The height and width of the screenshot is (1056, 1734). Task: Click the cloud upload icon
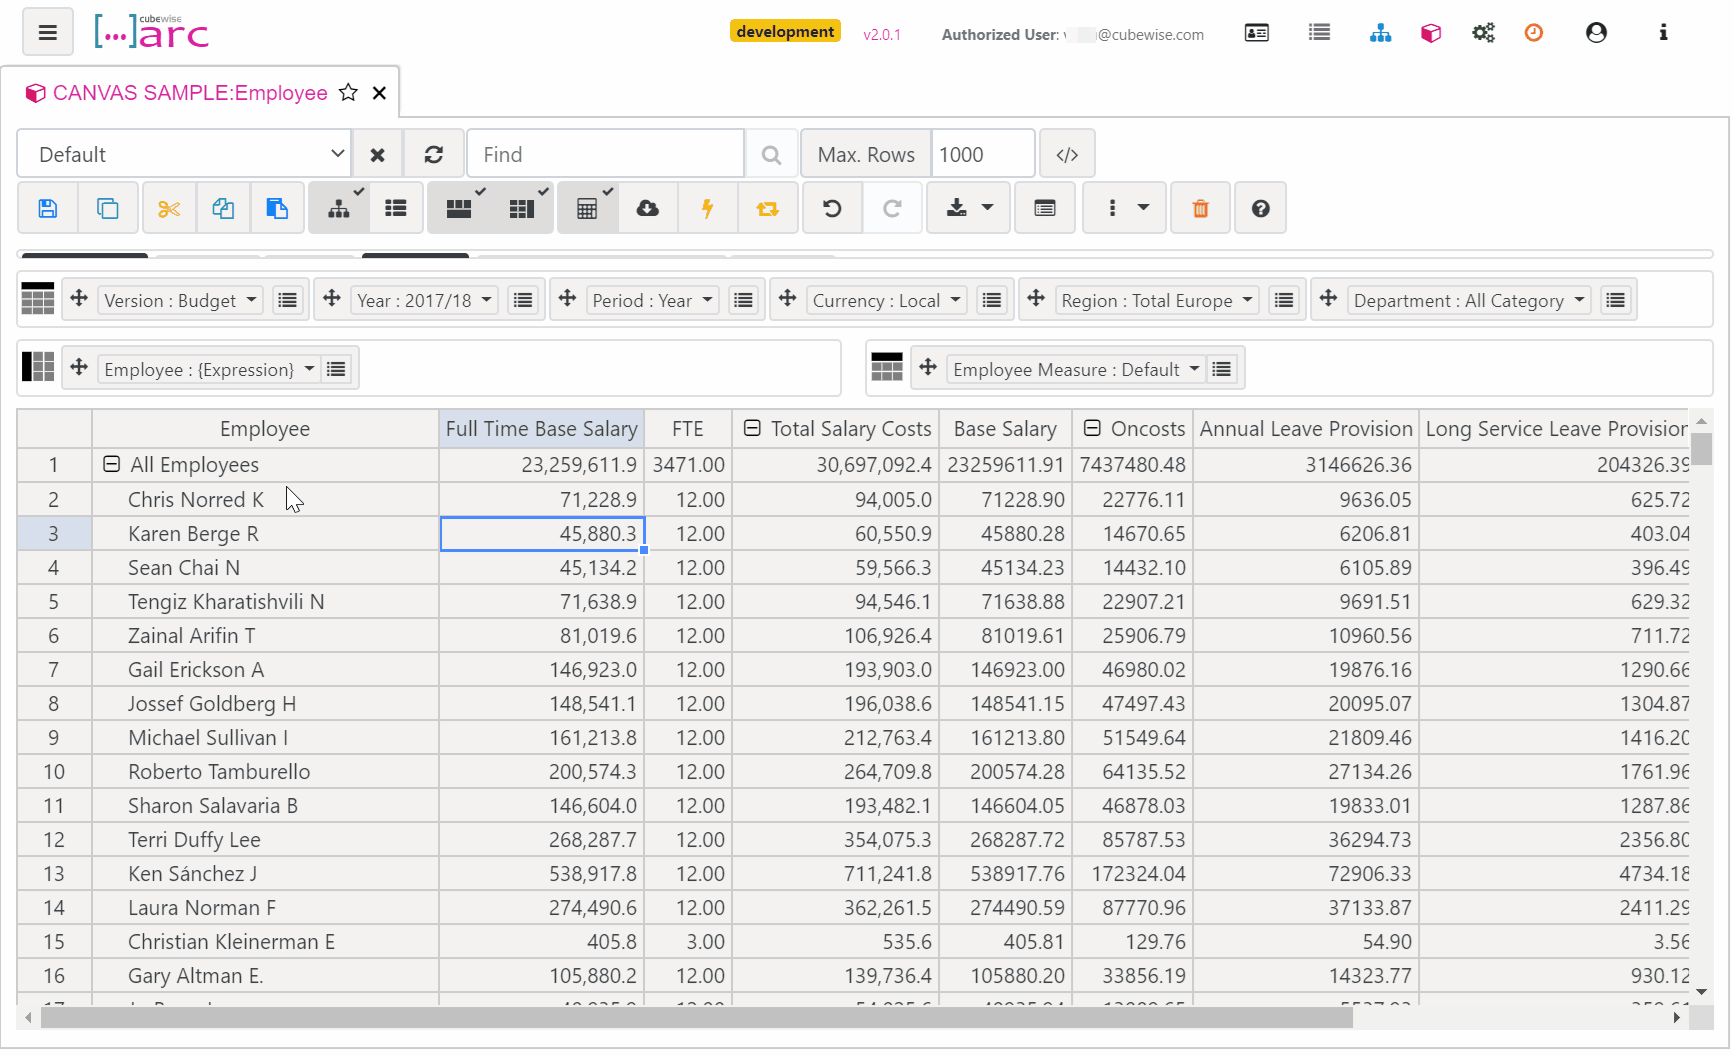tap(648, 208)
